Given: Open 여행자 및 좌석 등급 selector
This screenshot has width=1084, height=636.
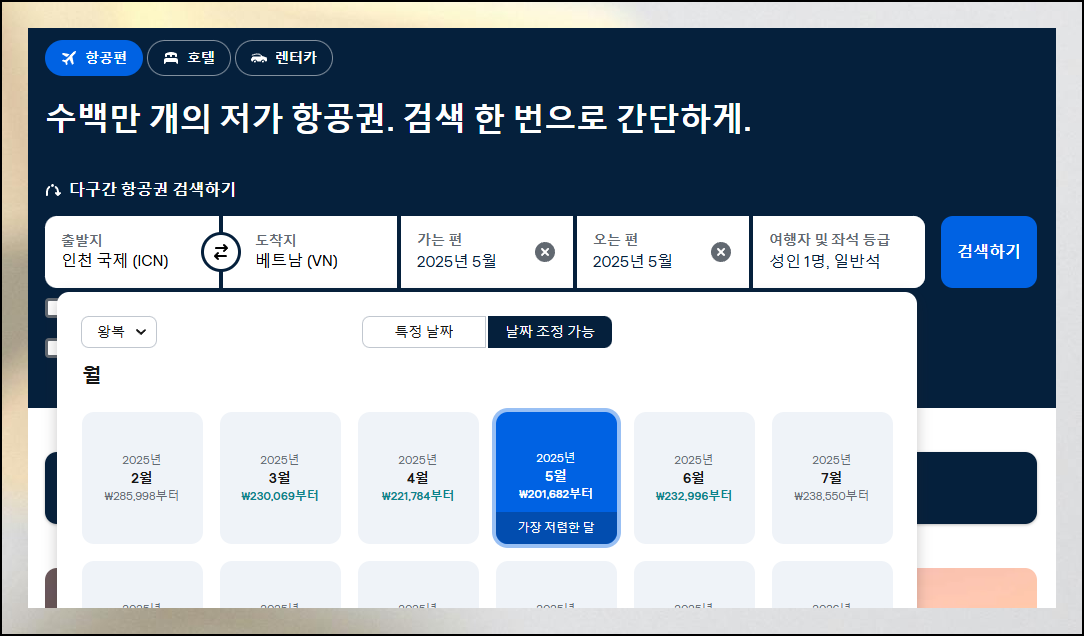Looking at the screenshot, I should 839,252.
